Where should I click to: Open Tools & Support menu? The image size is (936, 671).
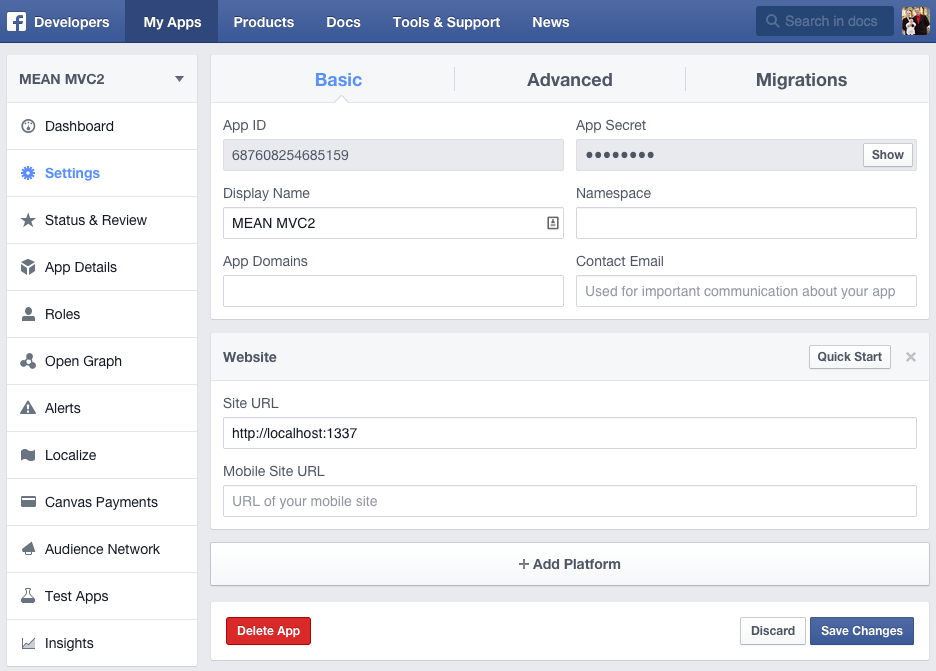(446, 21)
